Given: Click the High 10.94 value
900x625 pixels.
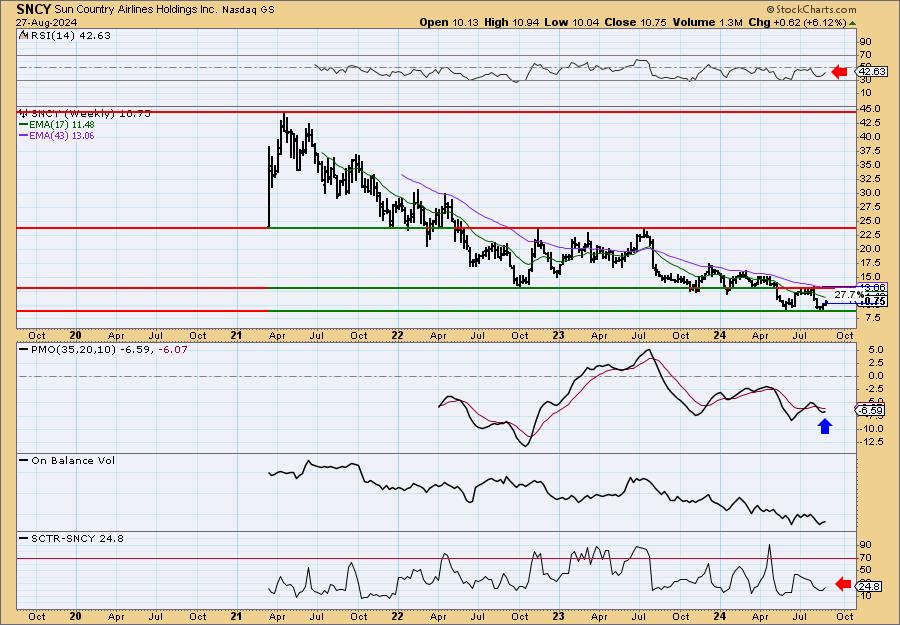Looking at the screenshot, I should click(511, 22).
